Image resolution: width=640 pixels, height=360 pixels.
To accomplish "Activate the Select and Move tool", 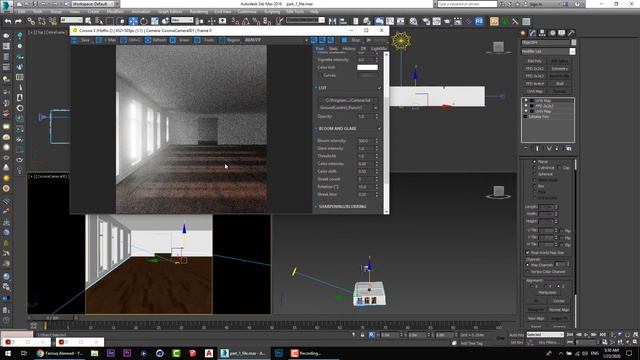I will [x=133, y=21].
